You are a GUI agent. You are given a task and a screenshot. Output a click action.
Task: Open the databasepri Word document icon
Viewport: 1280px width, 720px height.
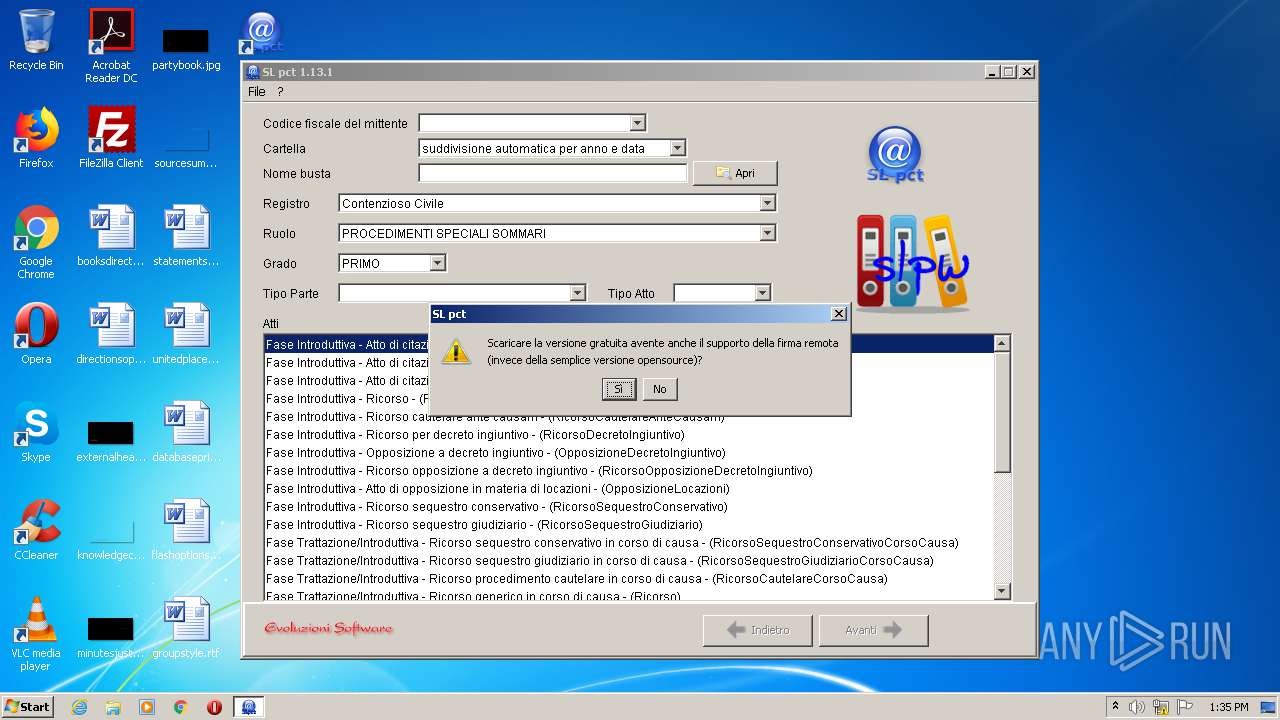[186, 432]
